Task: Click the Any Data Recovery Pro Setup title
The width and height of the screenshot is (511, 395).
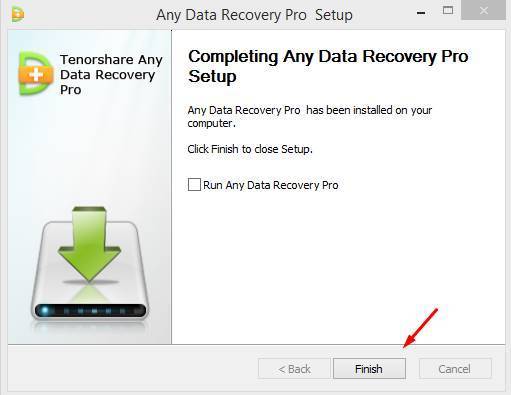Action: (x=254, y=15)
